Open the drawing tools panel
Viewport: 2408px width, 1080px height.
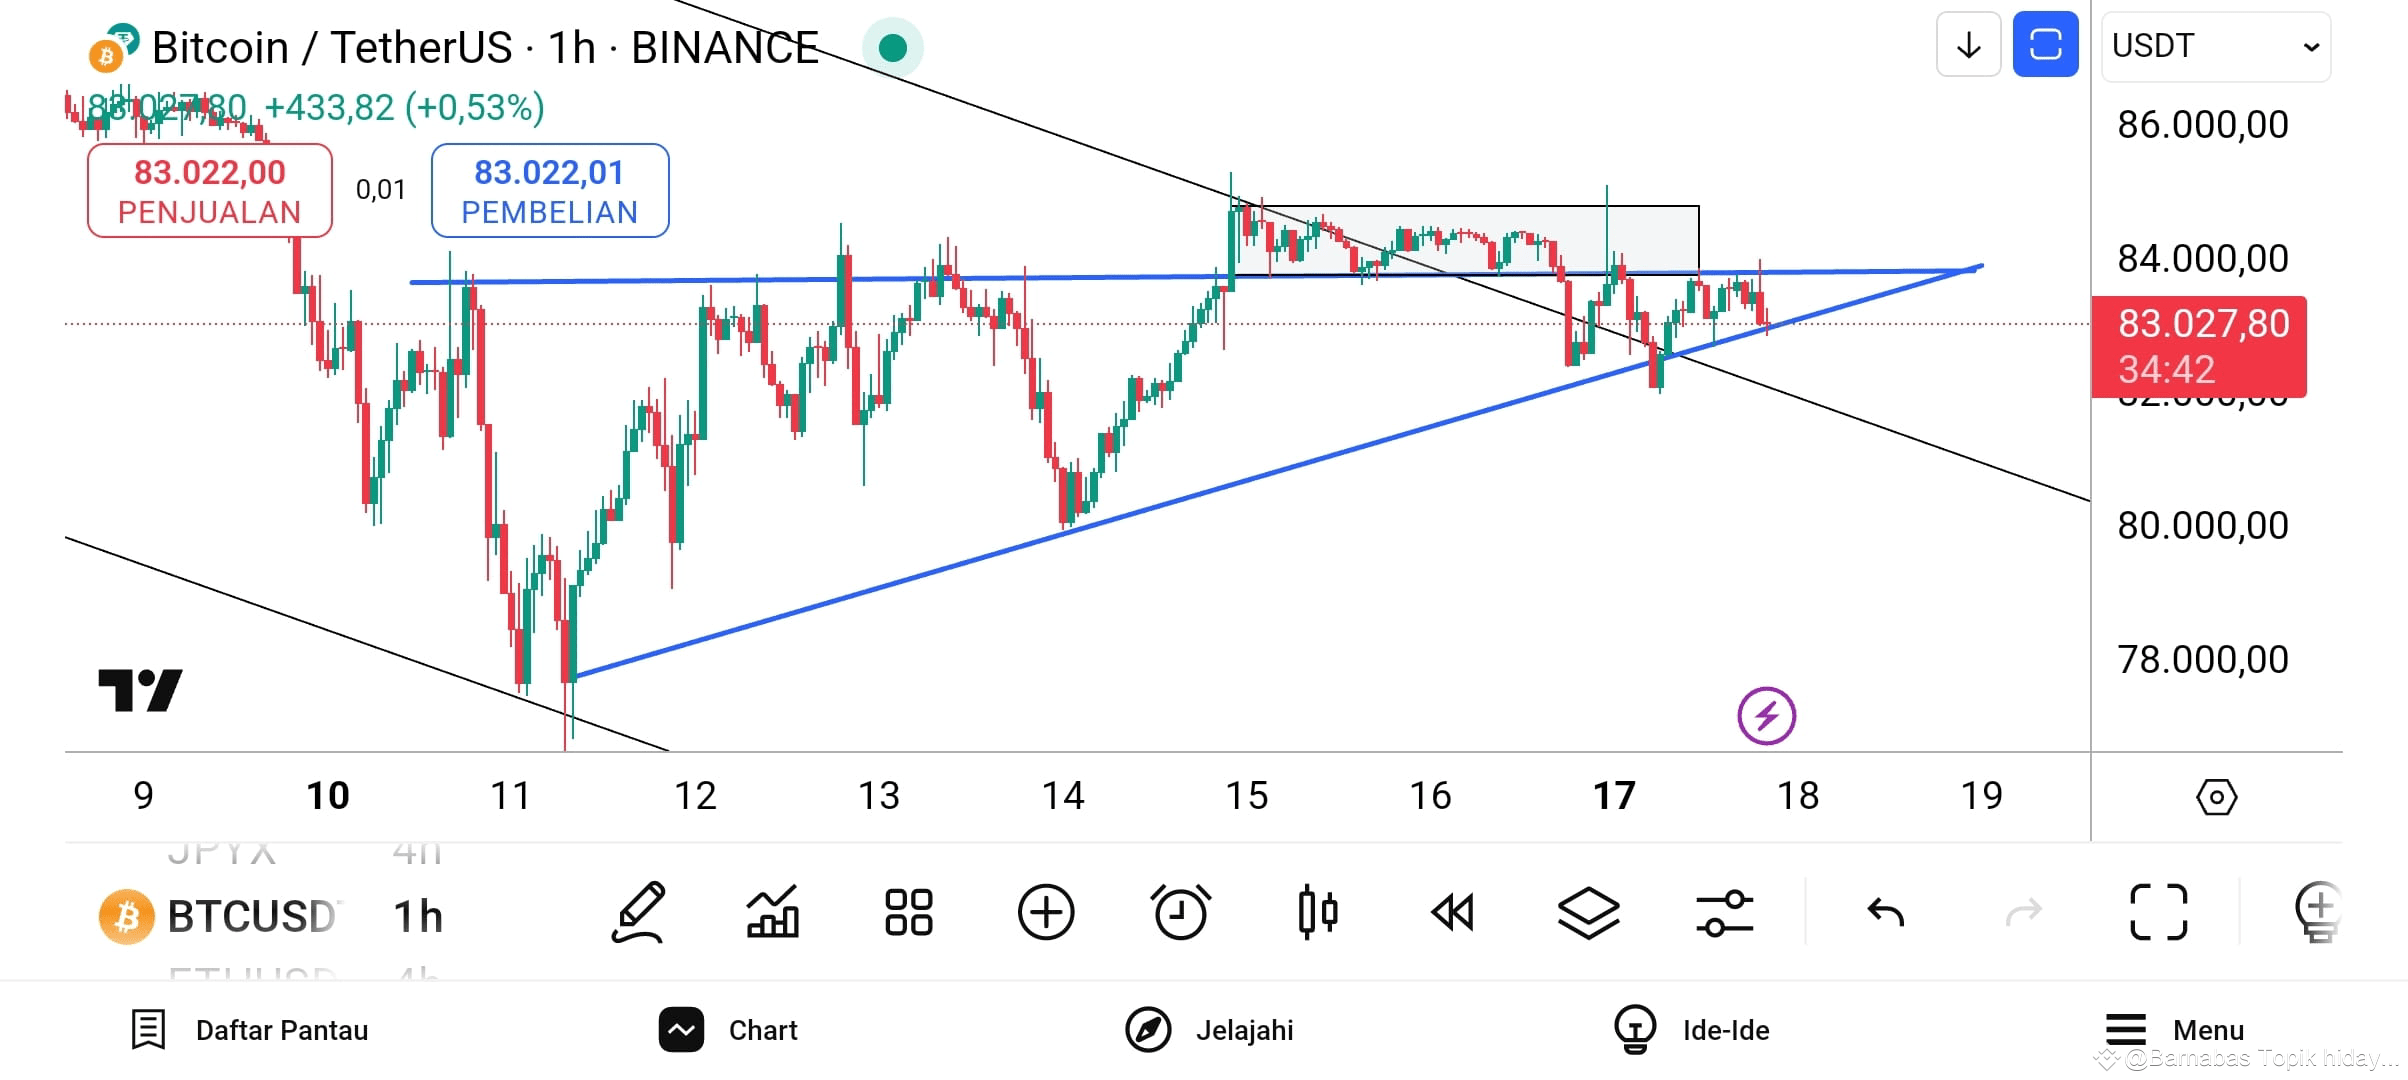coord(640,912)
